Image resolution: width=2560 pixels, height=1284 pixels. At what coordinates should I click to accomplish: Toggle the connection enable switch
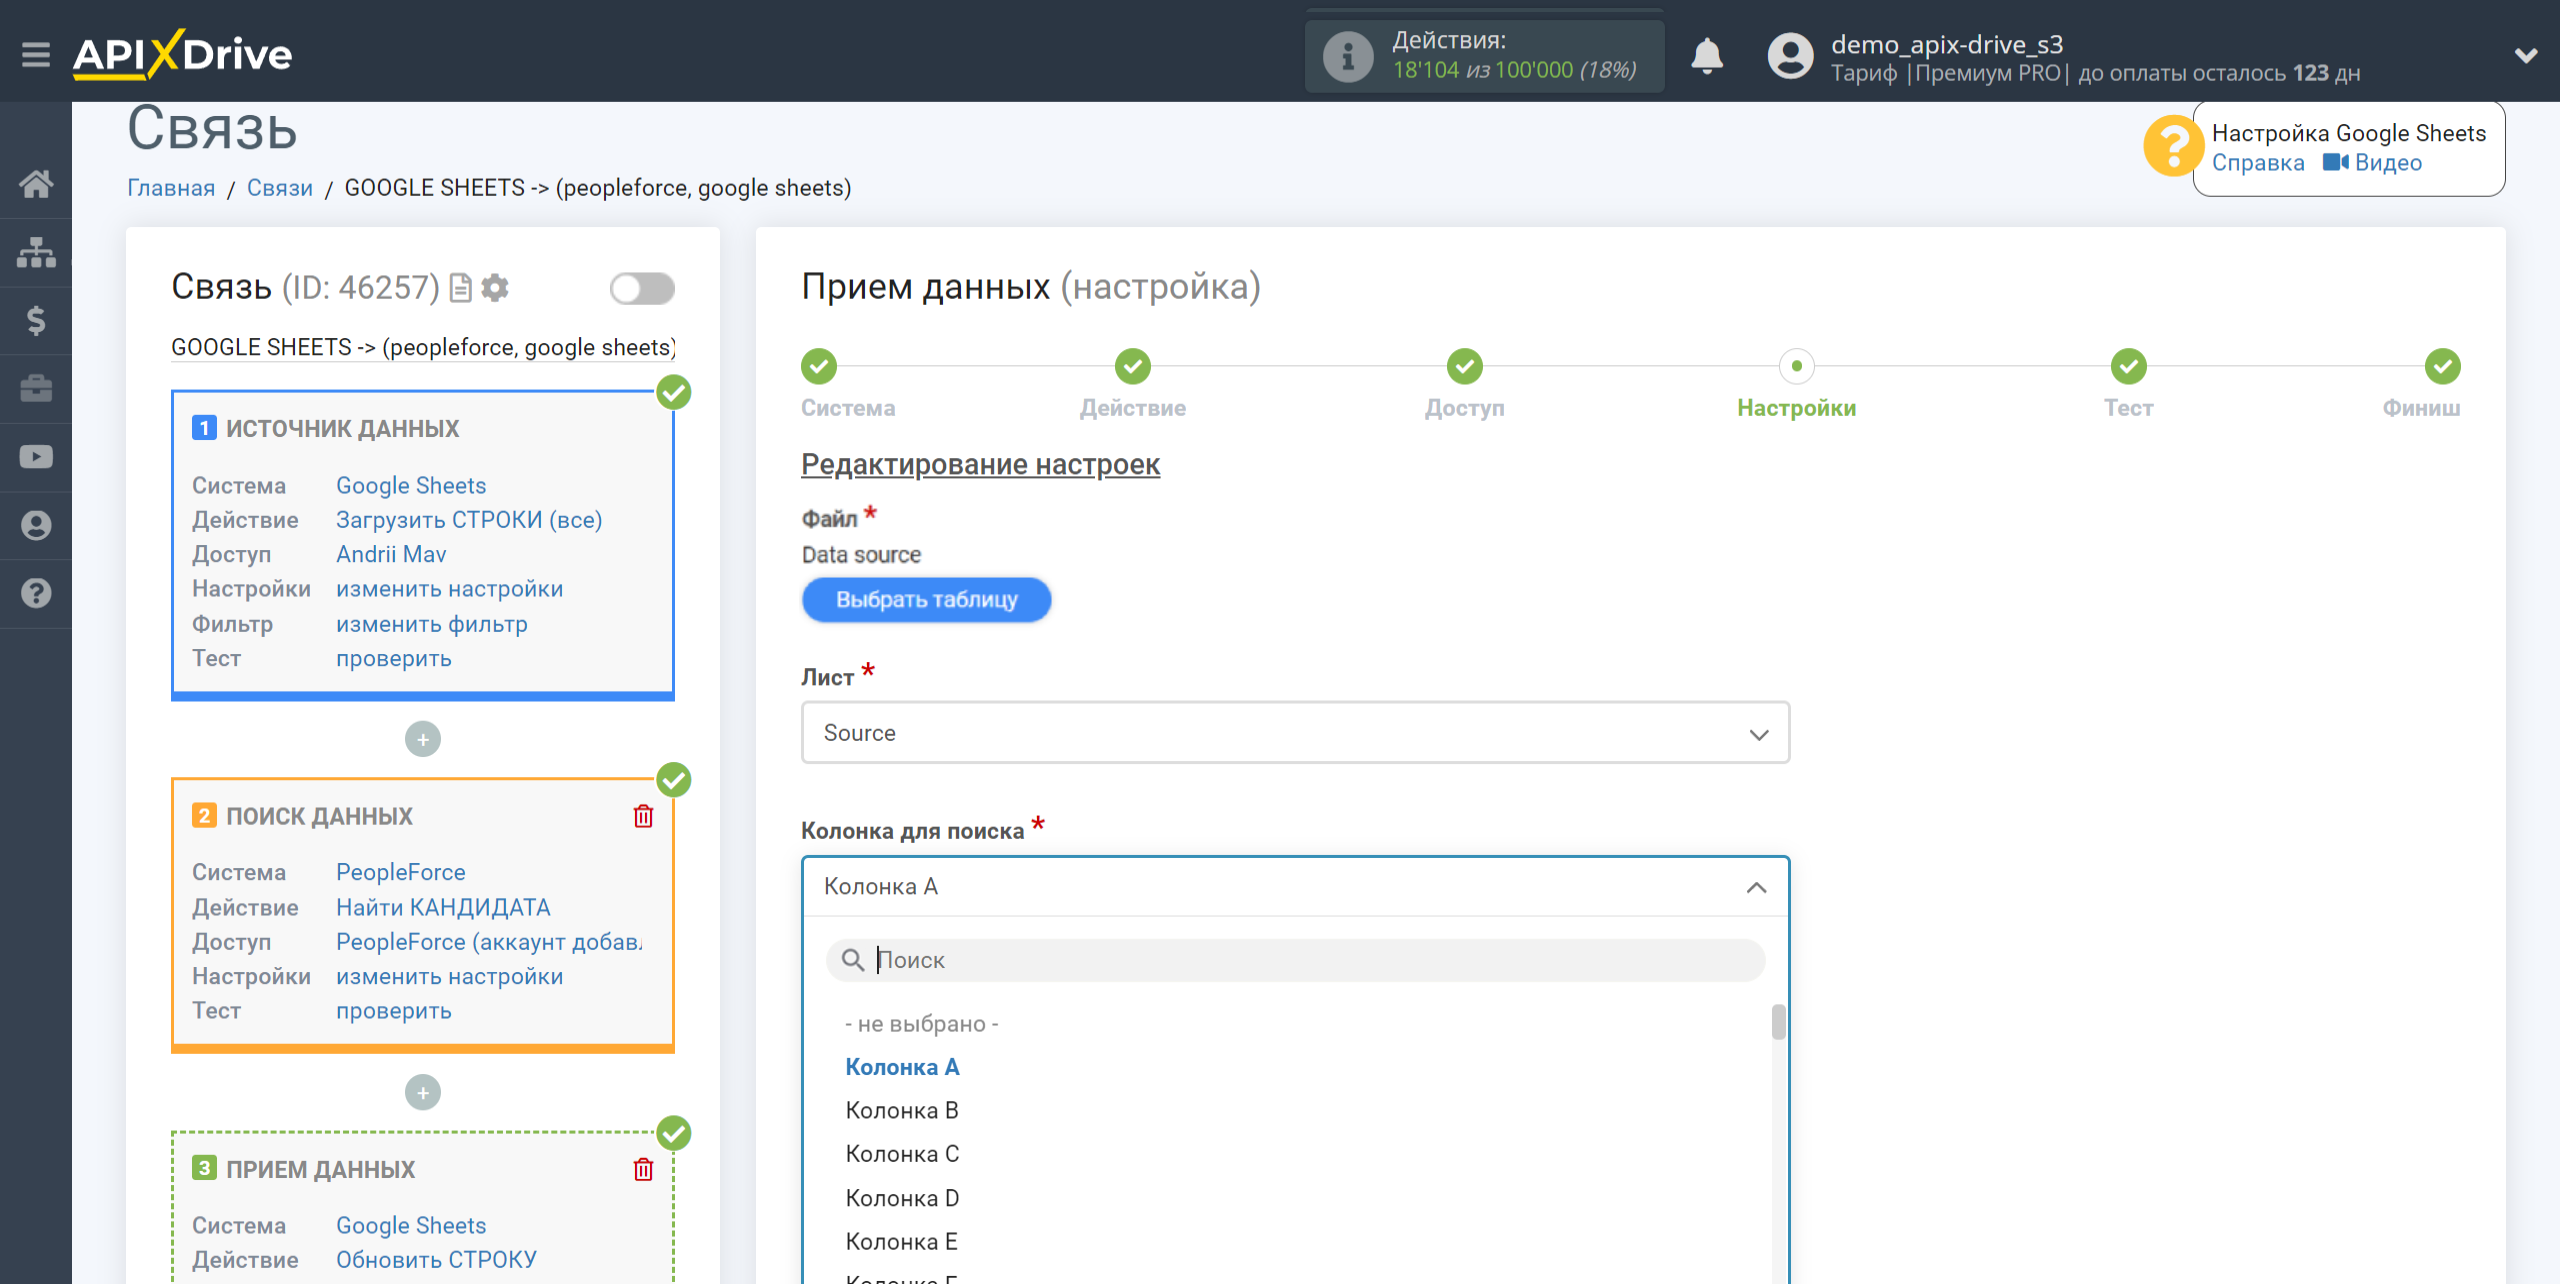click(640, 288)
